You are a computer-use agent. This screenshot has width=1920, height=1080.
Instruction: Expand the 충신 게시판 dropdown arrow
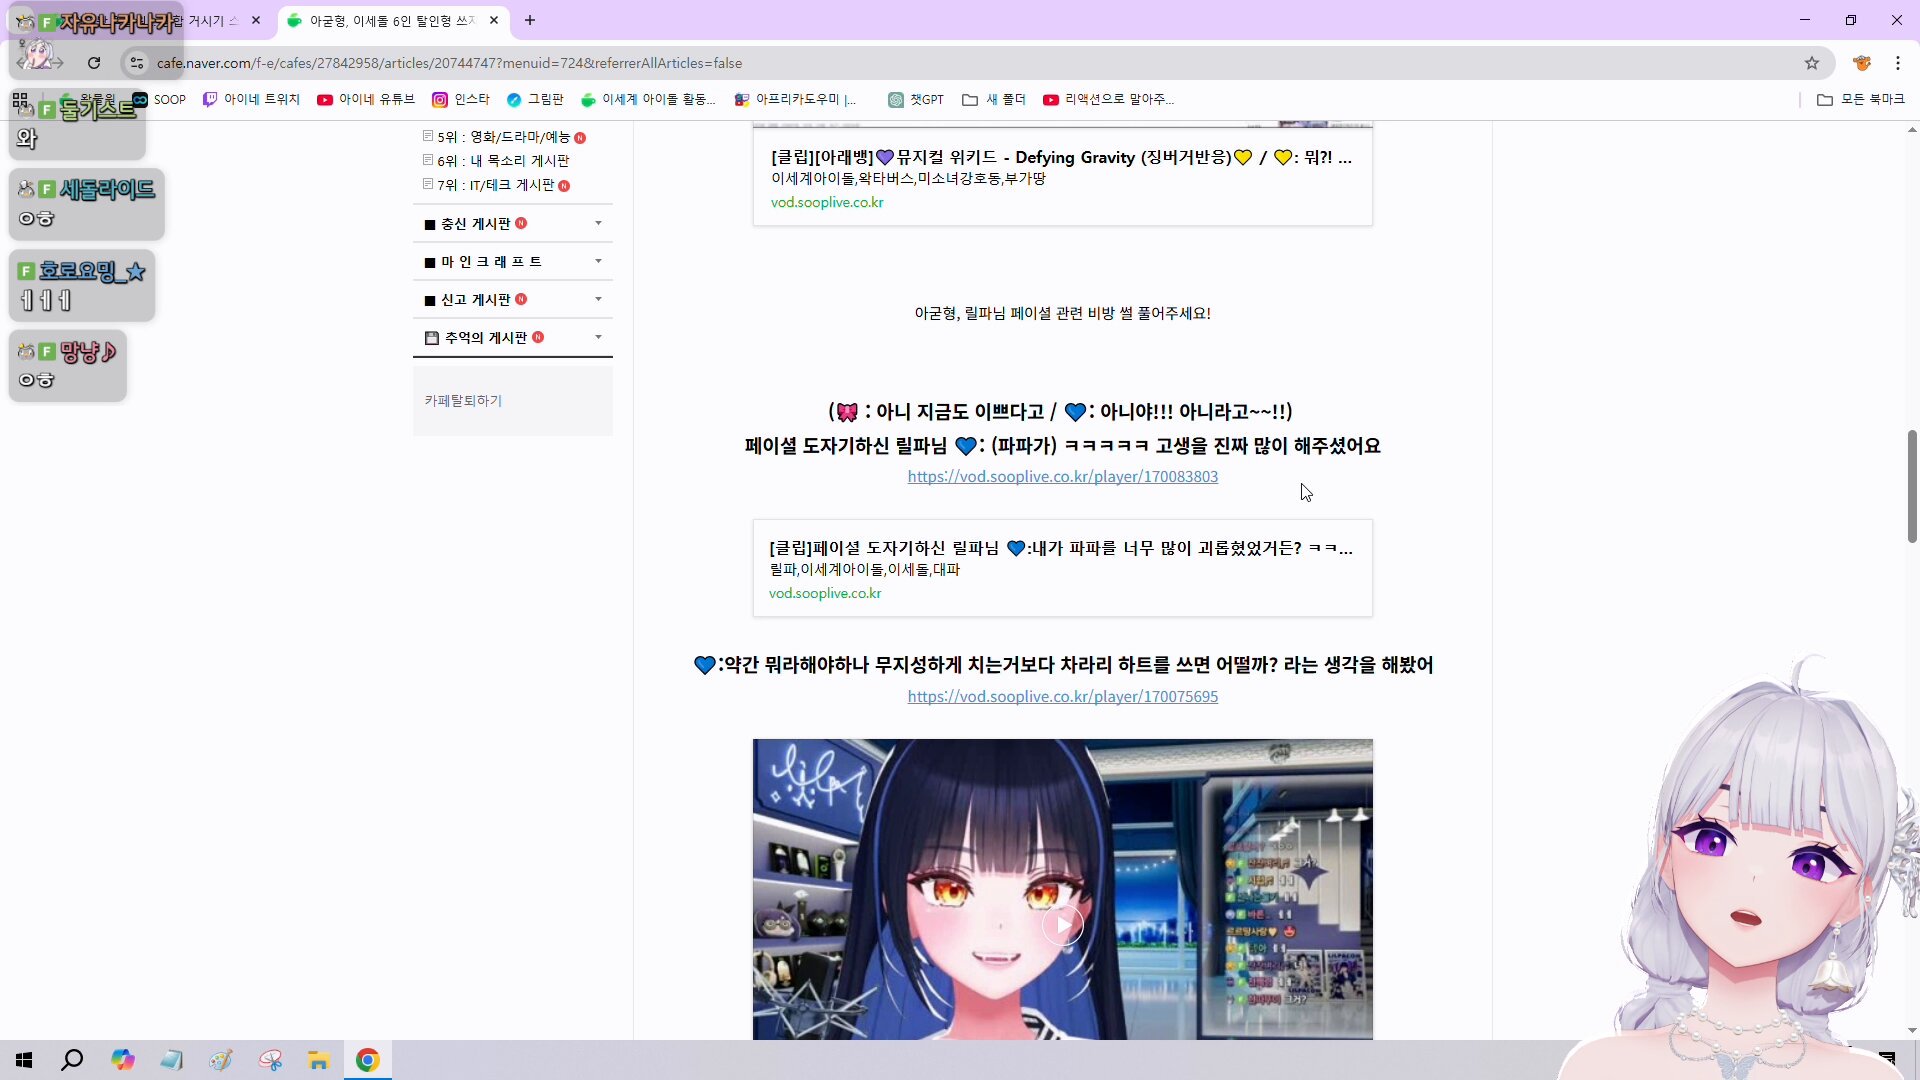coord(598,223)
